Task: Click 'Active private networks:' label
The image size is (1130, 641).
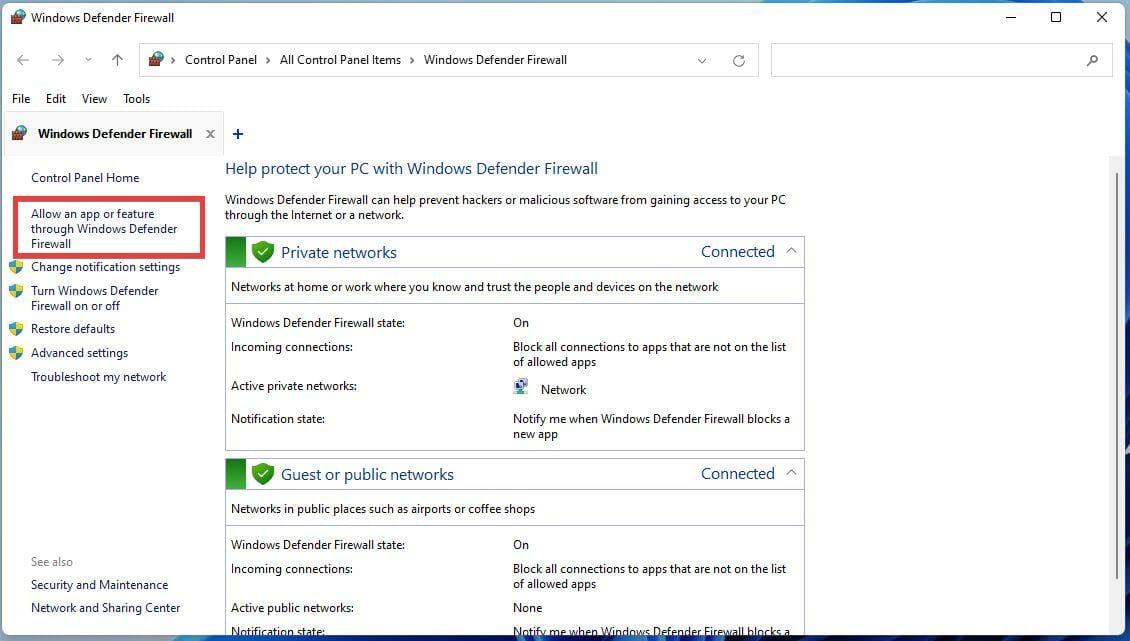Action: point(293,386)
